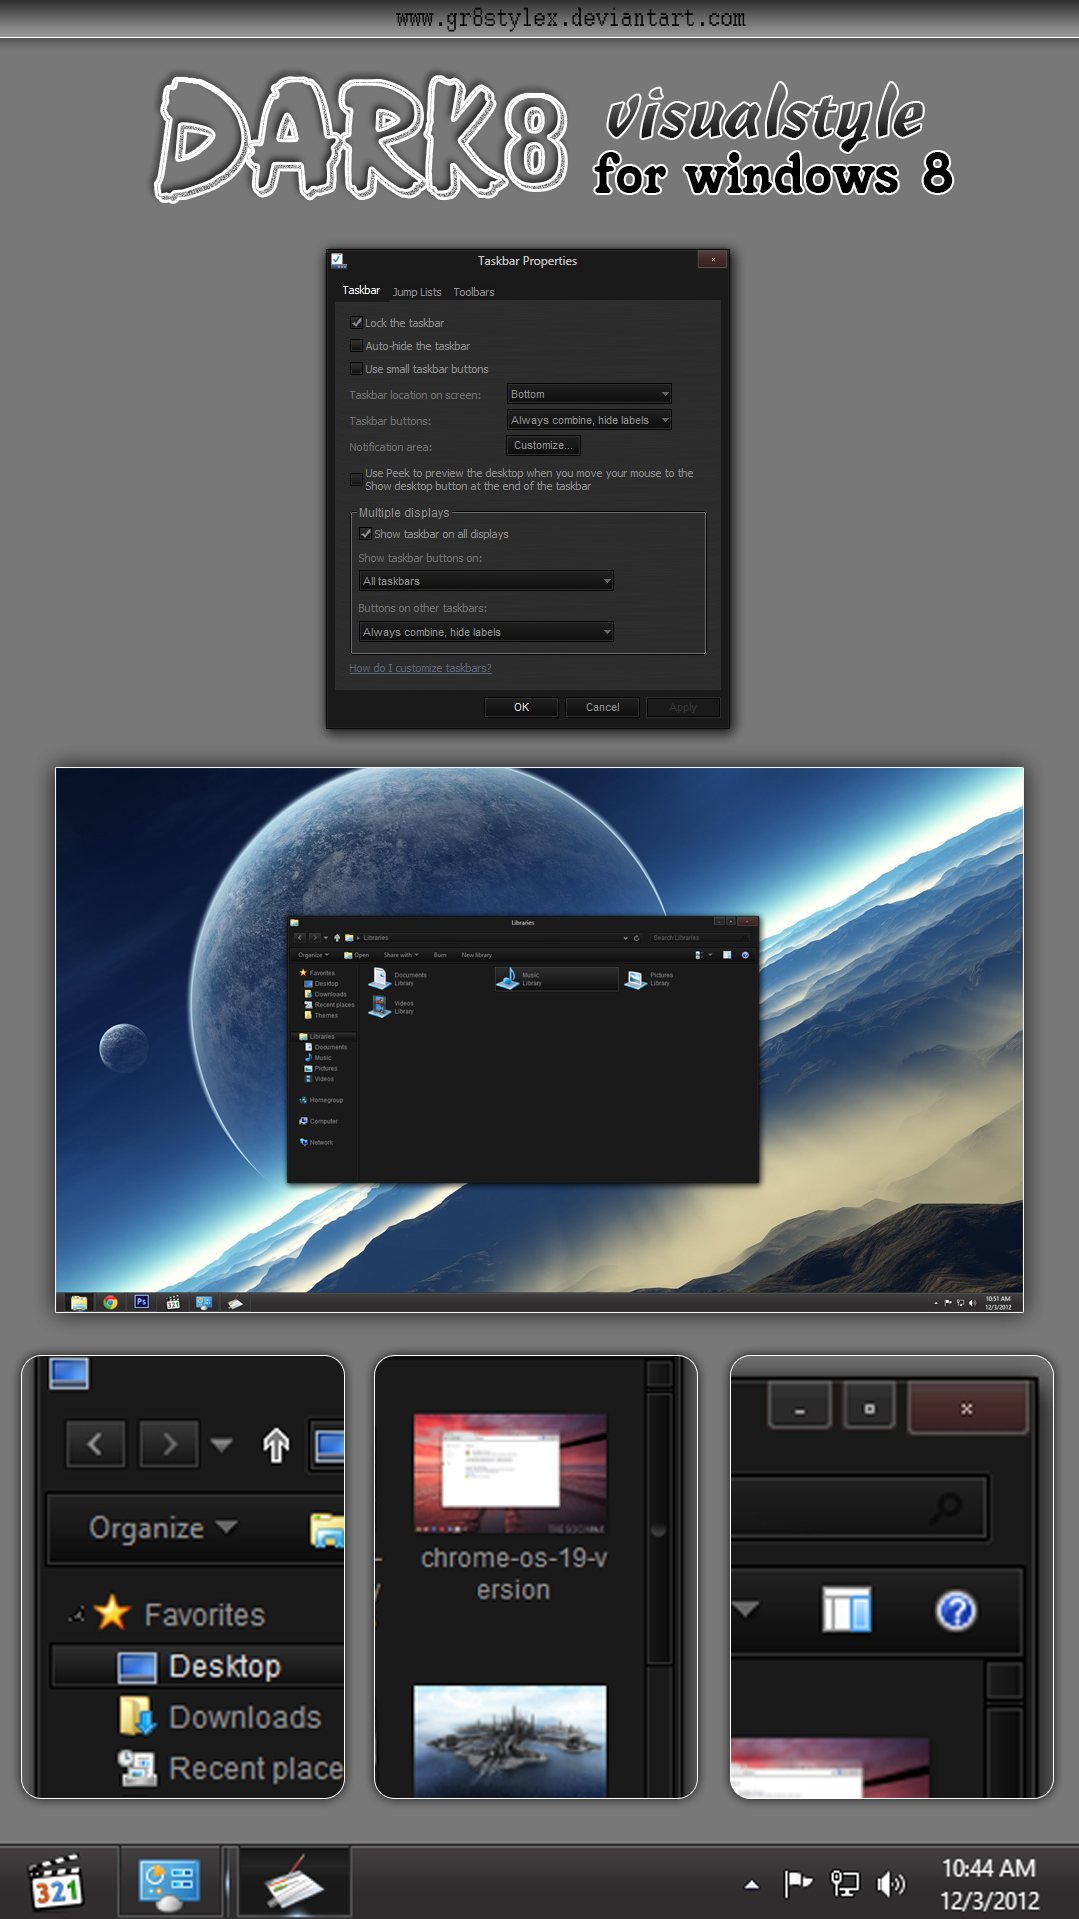This screenshot has height=1919, width=1079.
Task: Open the Libraries address bar history dropdown
Action: [x=626, y=938]
